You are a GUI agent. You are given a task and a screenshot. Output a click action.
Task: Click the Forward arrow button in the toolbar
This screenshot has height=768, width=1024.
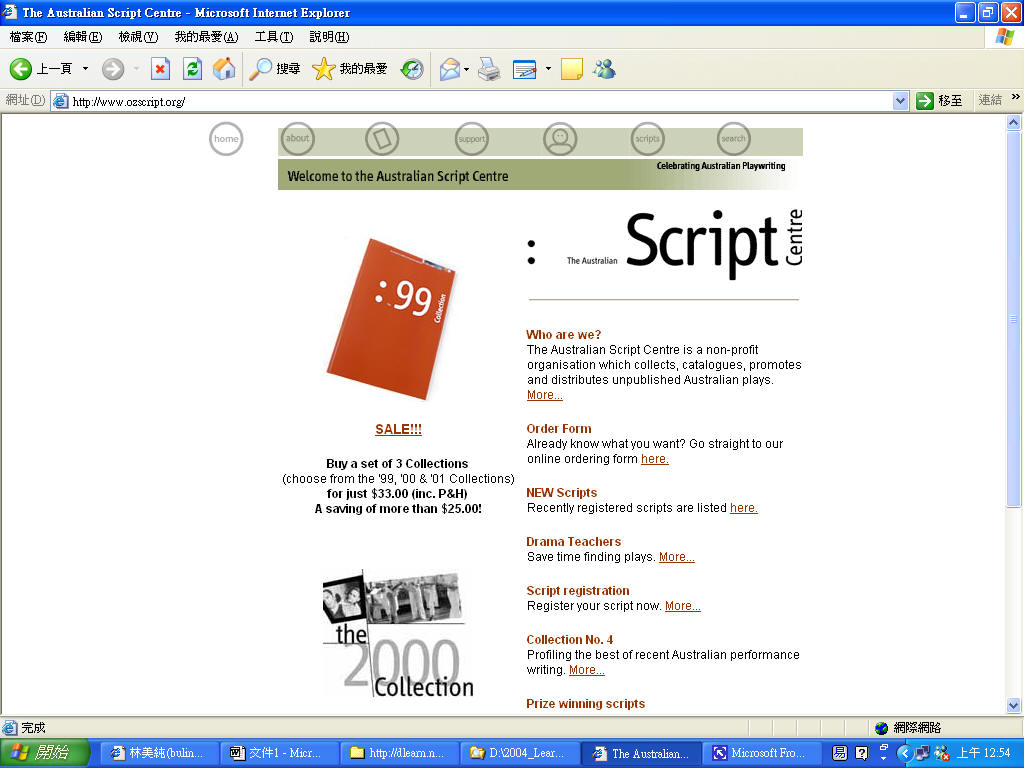[x=113, y=69]
